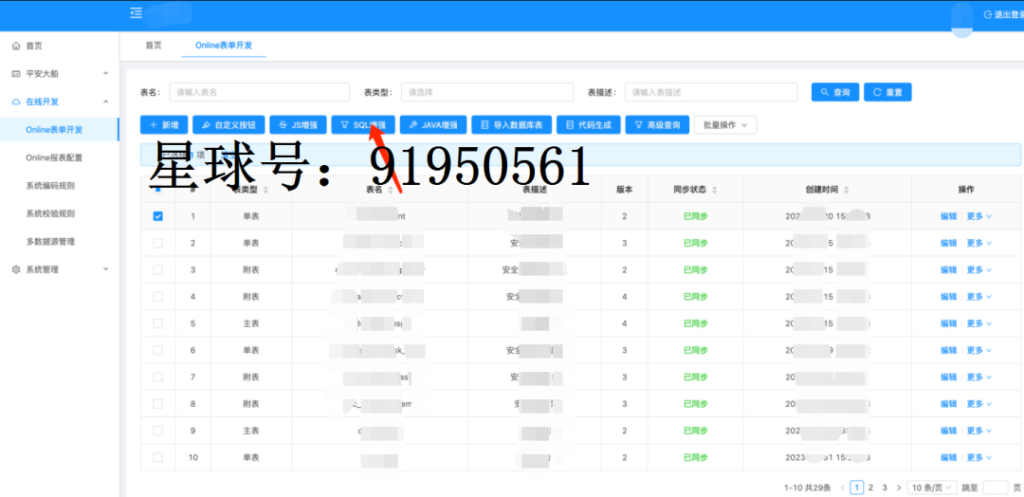Open the 批量操作 dropdown
This screenshot has width=1024, height=497.
(x=726, y=125)
